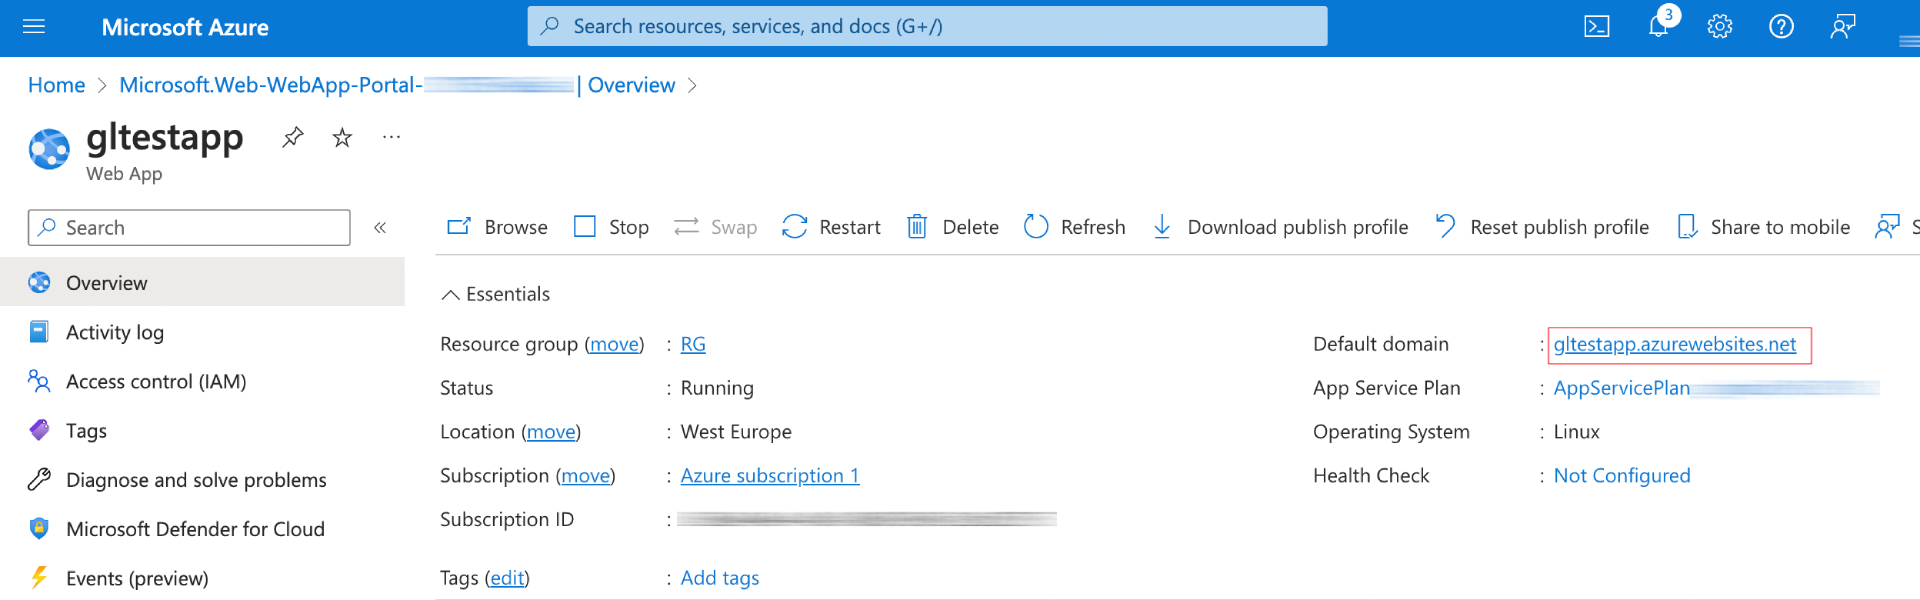
Task: Delete the web app
Action: click(x=952, y=227)
